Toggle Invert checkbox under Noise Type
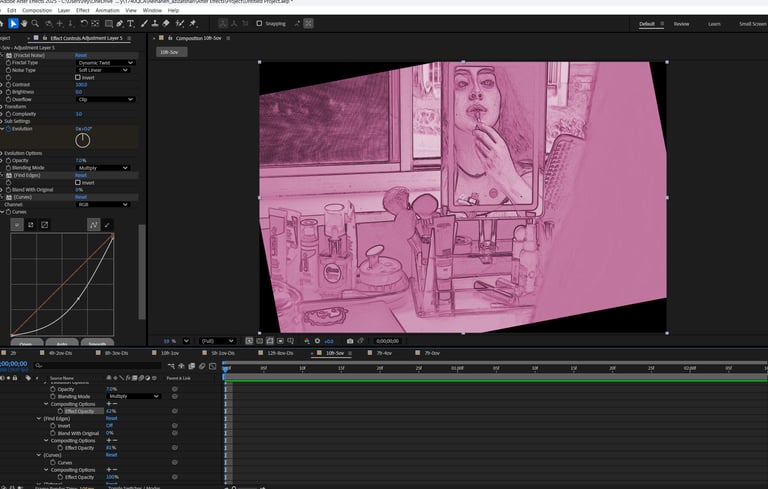768x489 pixels. [x=79, y=77]
